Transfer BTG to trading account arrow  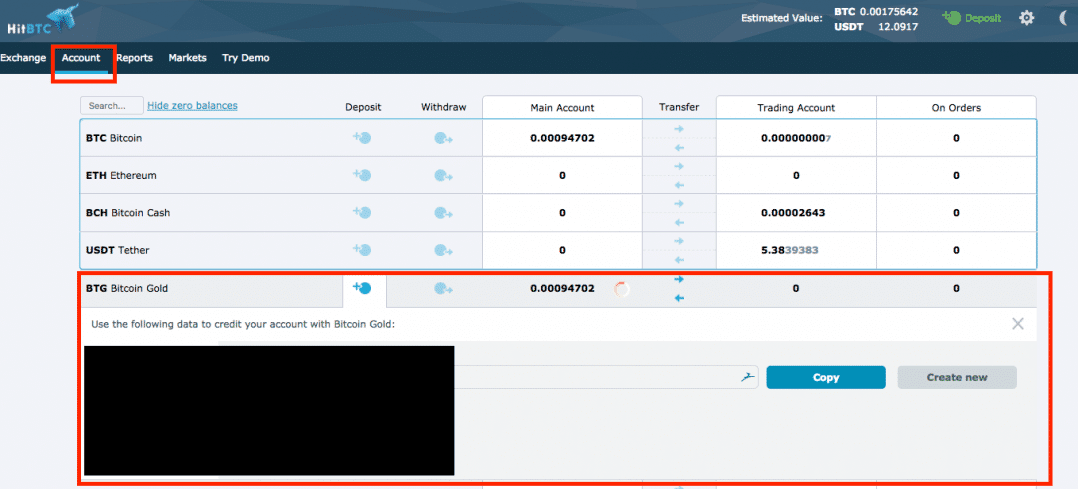679,279
